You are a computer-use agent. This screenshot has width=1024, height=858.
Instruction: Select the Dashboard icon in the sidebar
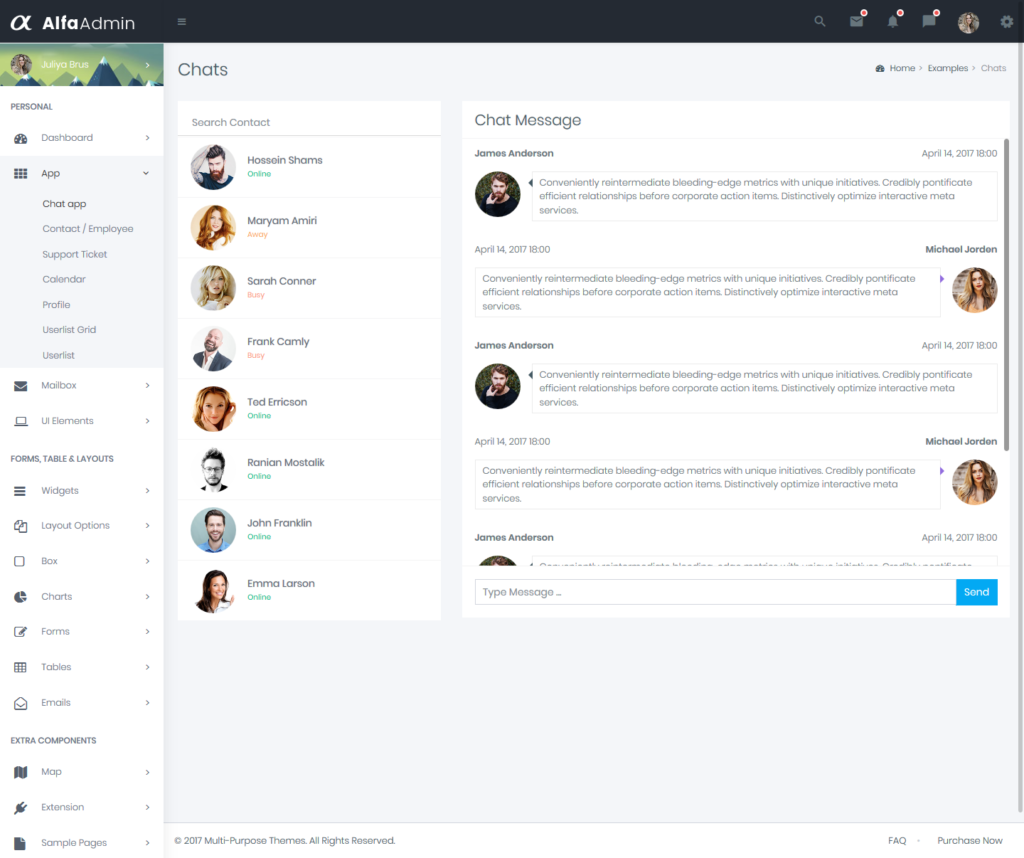(21, 137)
